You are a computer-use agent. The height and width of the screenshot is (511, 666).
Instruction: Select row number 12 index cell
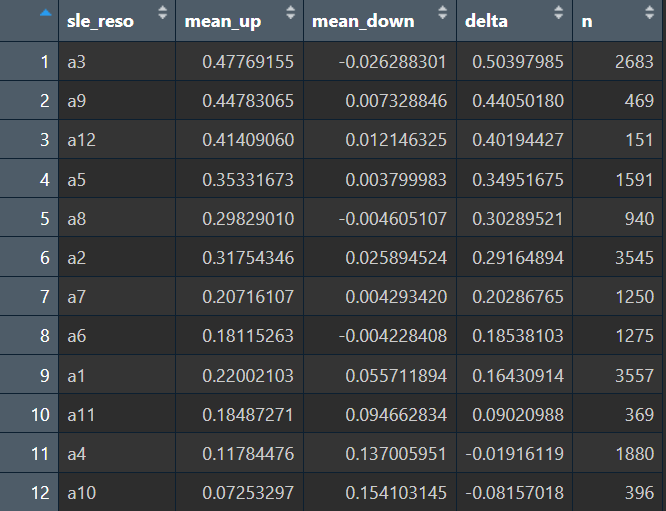[x=29, y=492]
